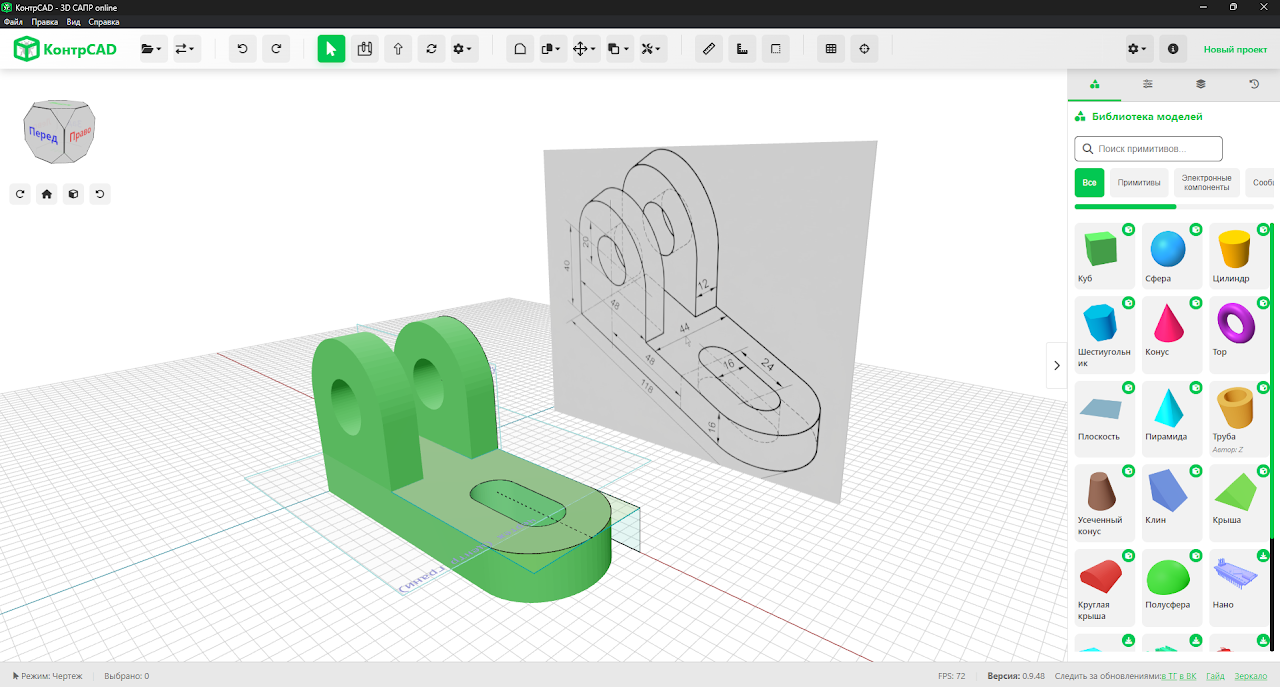This screenshot has width=1280, height=687.
Task: Toggle the grid display icon
Action: tap(831, 49)
